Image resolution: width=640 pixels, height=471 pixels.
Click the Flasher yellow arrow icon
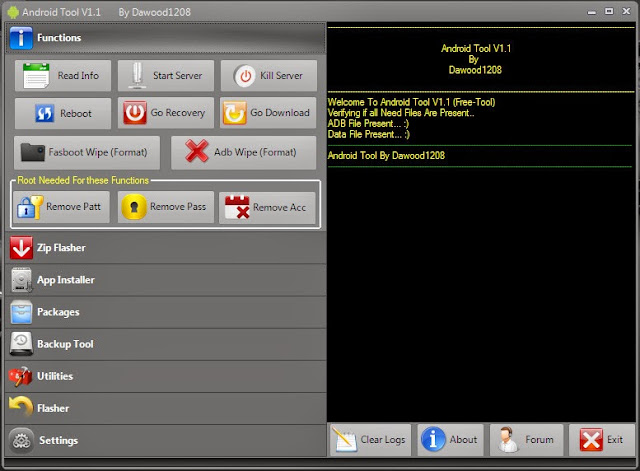pyautogui.click(x=21, y=407)
